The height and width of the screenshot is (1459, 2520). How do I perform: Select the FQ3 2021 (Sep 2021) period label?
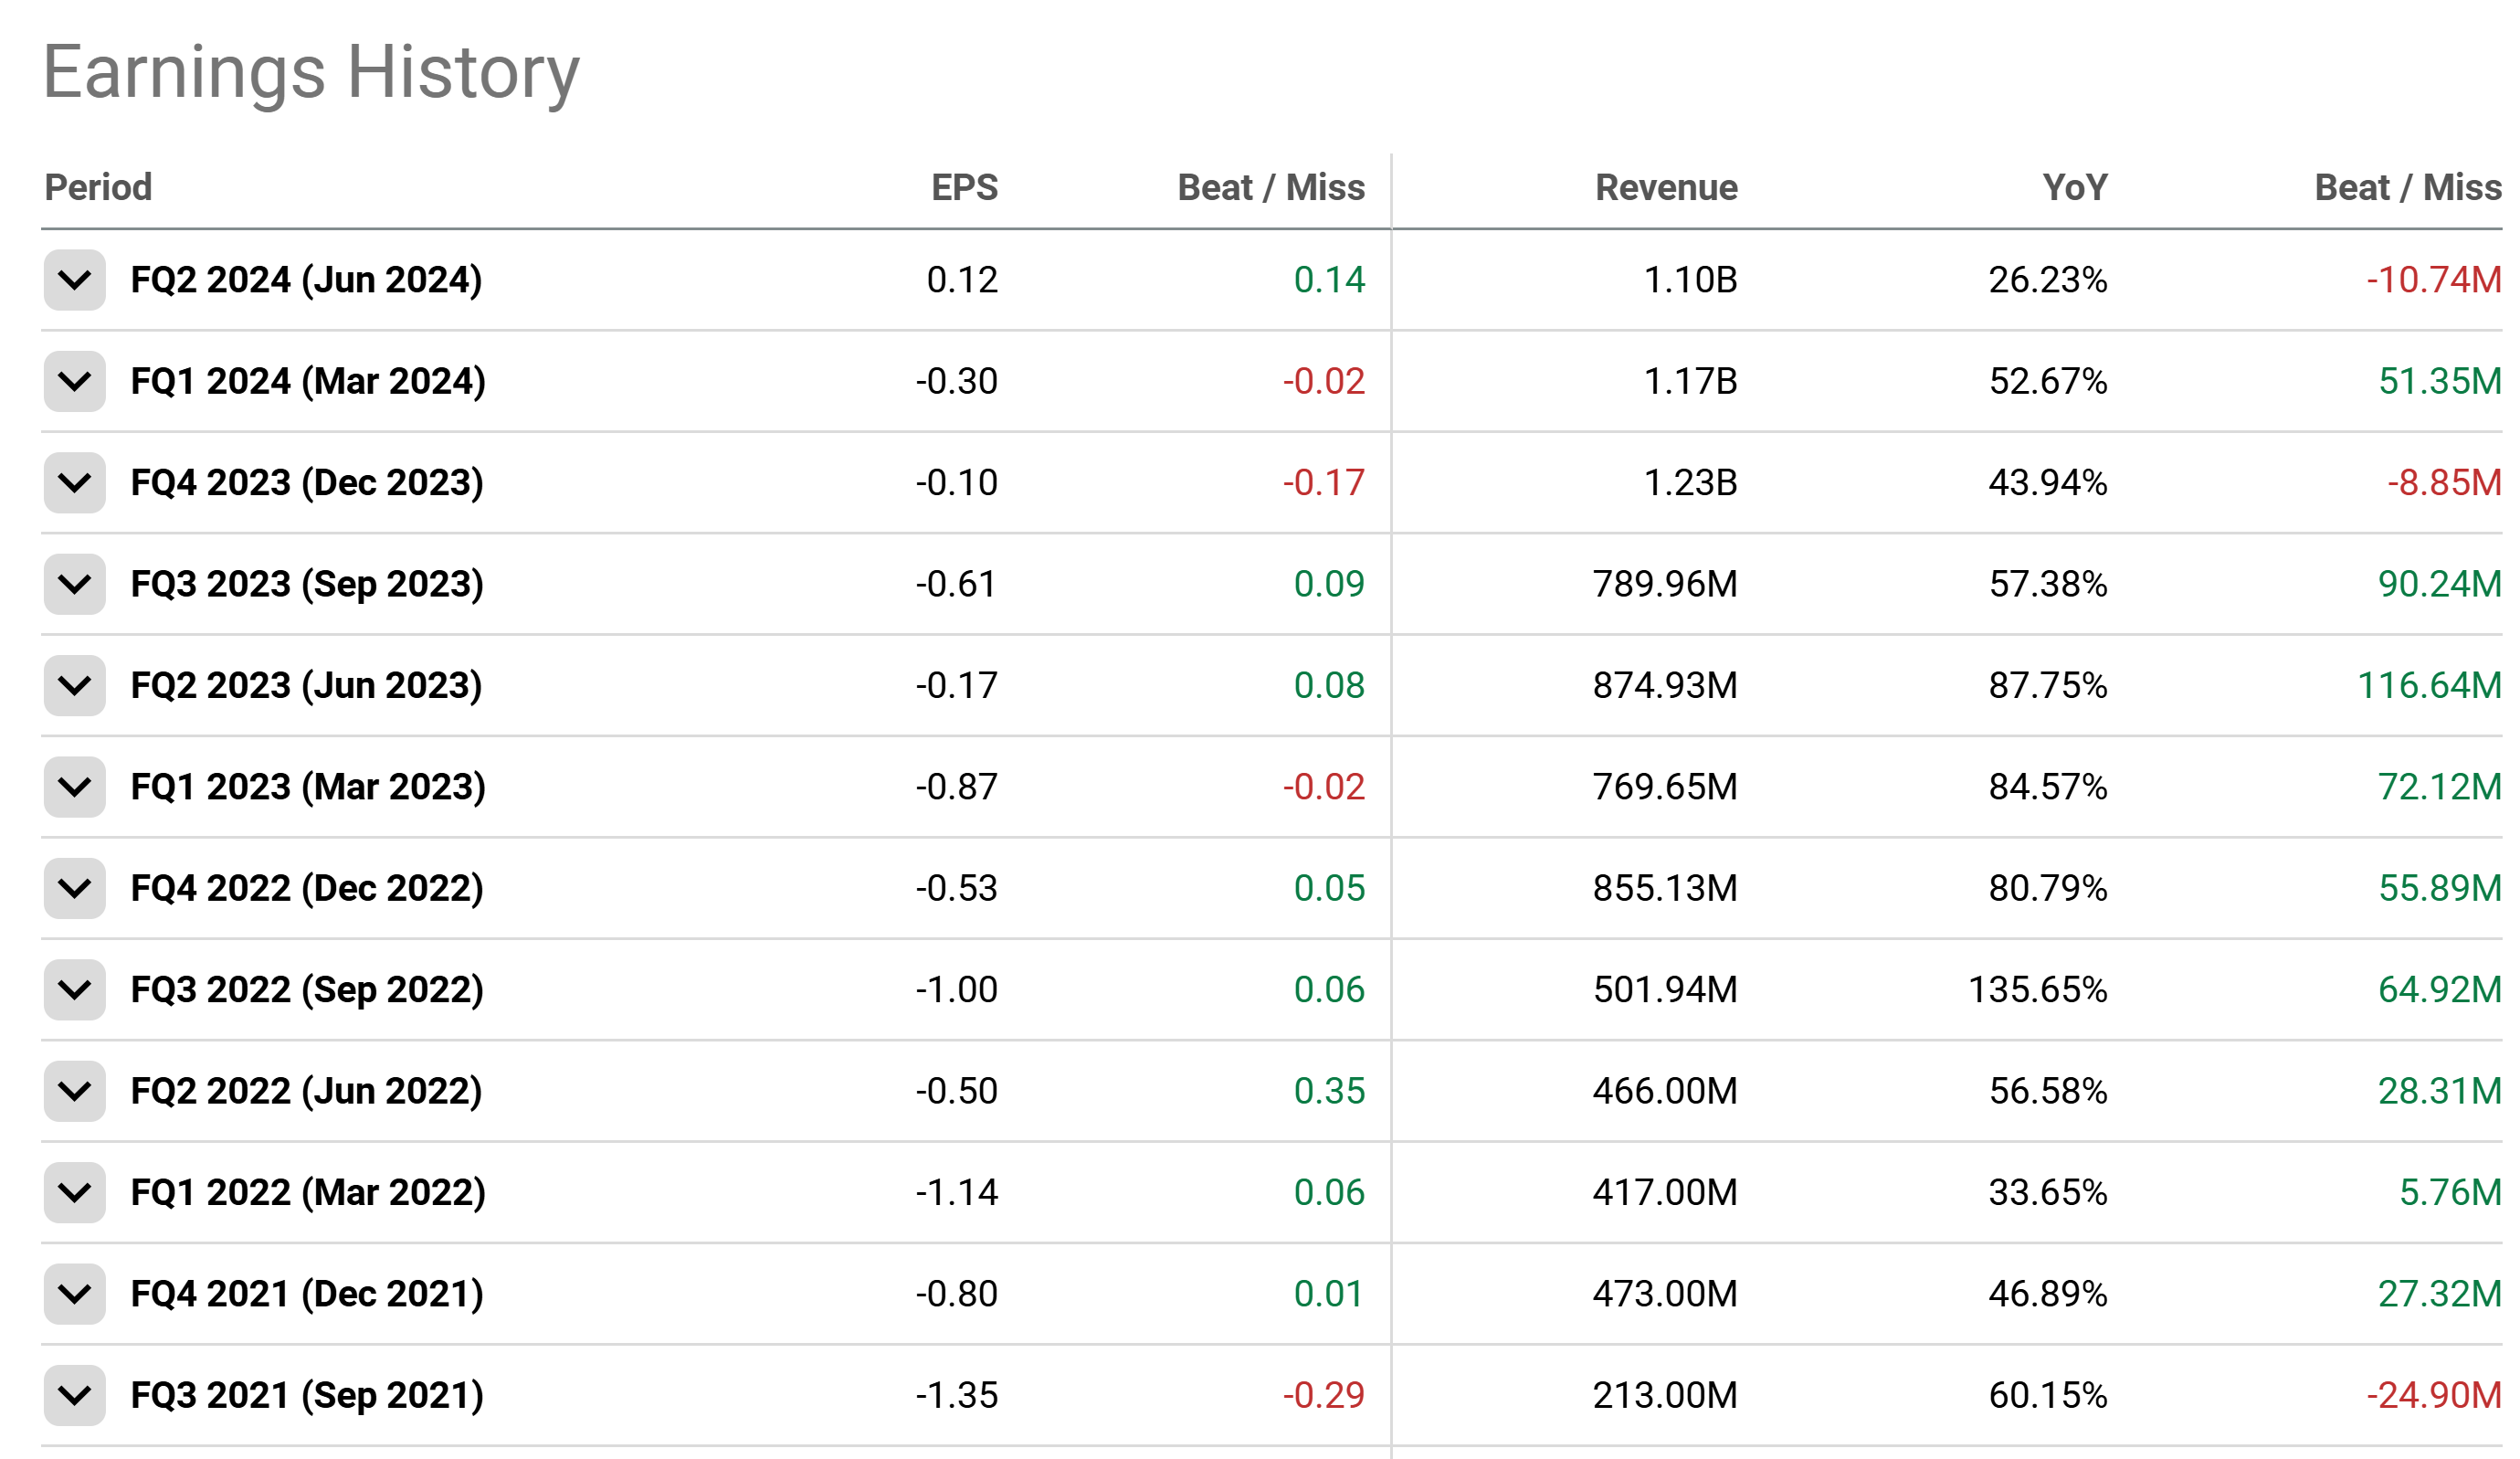click(x=307, y=1395)
